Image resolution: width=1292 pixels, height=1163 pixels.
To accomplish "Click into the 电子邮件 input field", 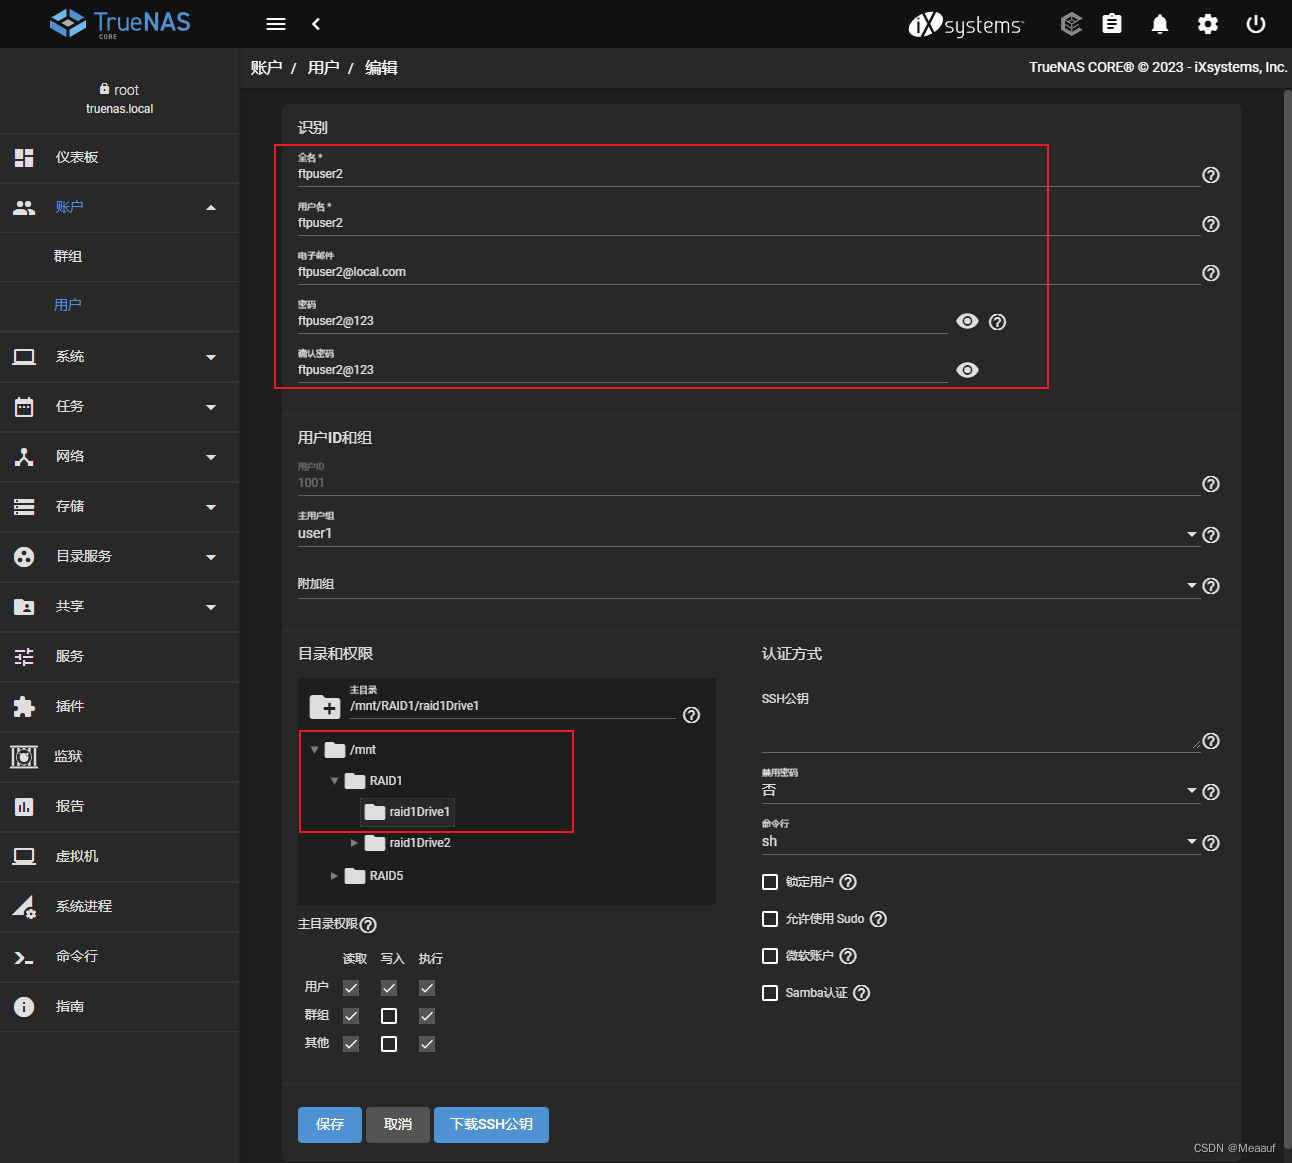I will (749, 272).
